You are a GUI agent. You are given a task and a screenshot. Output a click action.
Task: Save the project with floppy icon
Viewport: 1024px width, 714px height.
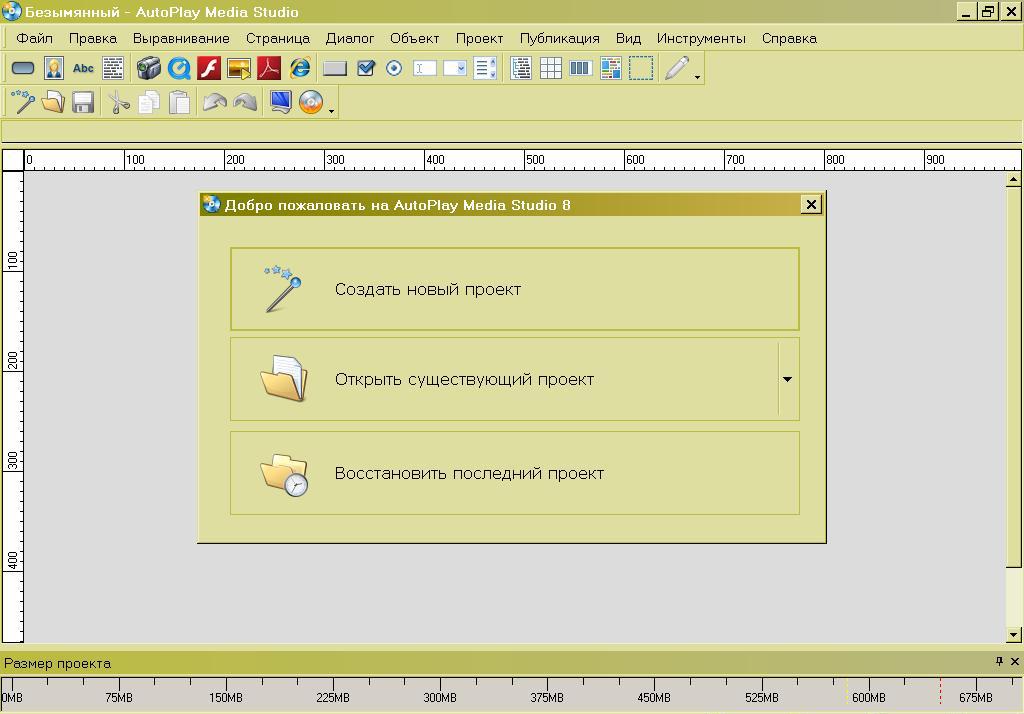coord(83,103)
